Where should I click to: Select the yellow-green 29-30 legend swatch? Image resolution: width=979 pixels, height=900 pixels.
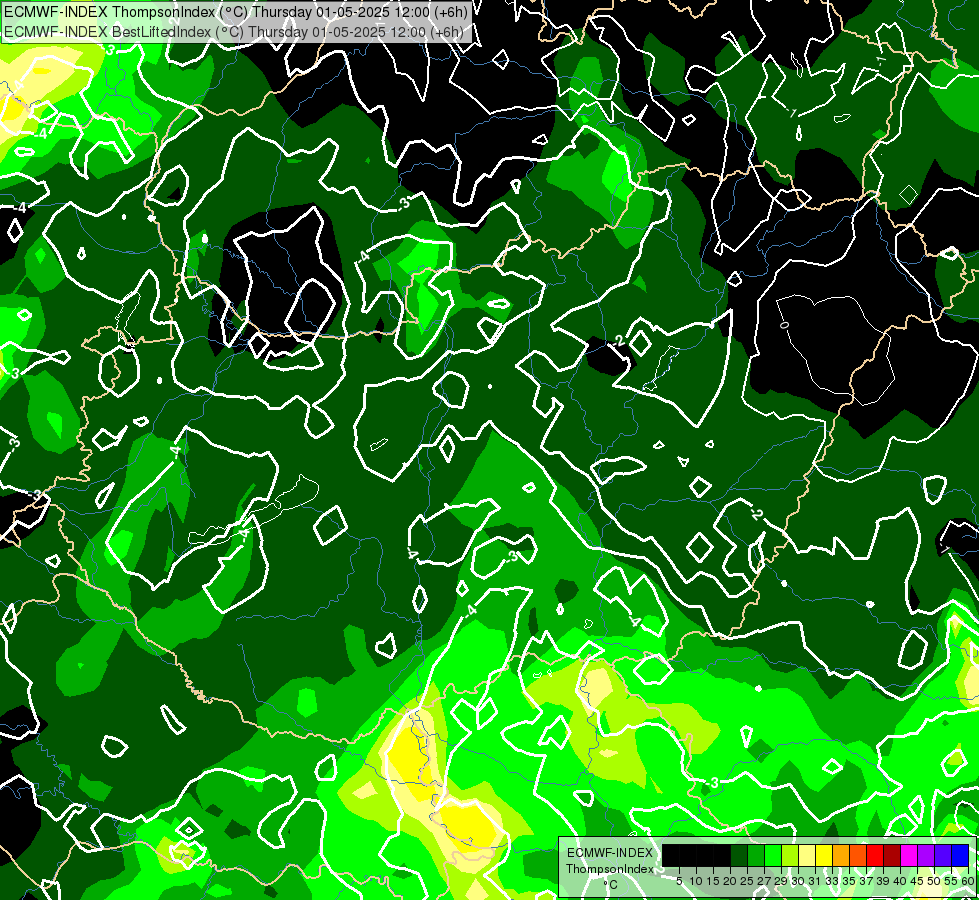[x=790, y=855]
